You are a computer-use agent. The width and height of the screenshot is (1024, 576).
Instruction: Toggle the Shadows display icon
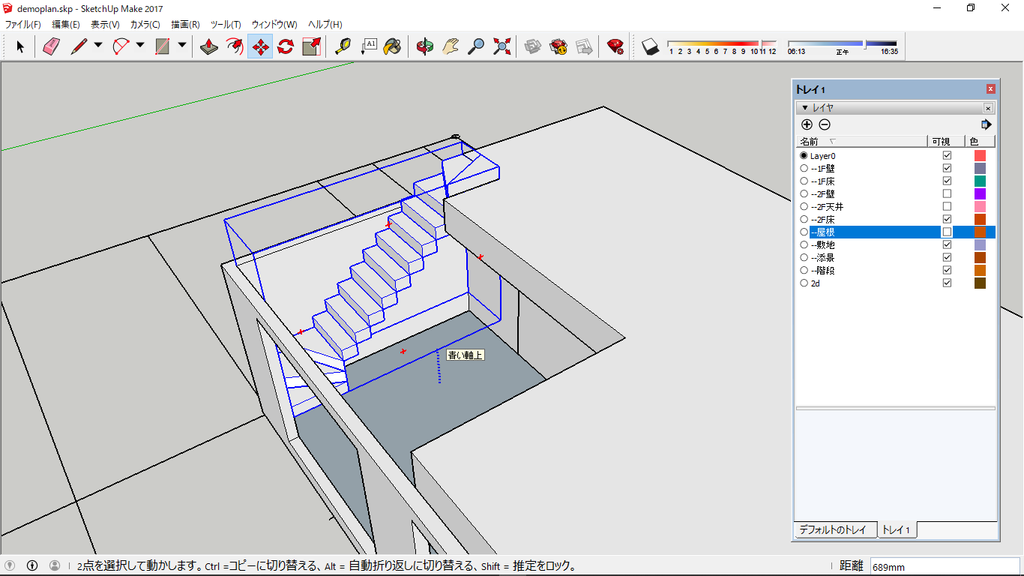650,46
